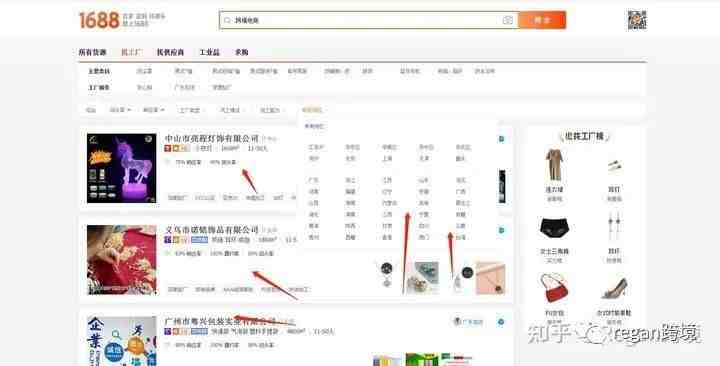Click the 1688 logo
Image resolution: width=720 pixels, height=366 pixels.
(99, 20)
